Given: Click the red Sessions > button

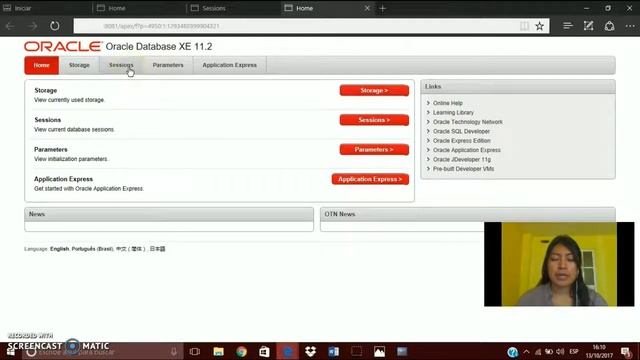Looking at the screenshot, I should point(374,120).
